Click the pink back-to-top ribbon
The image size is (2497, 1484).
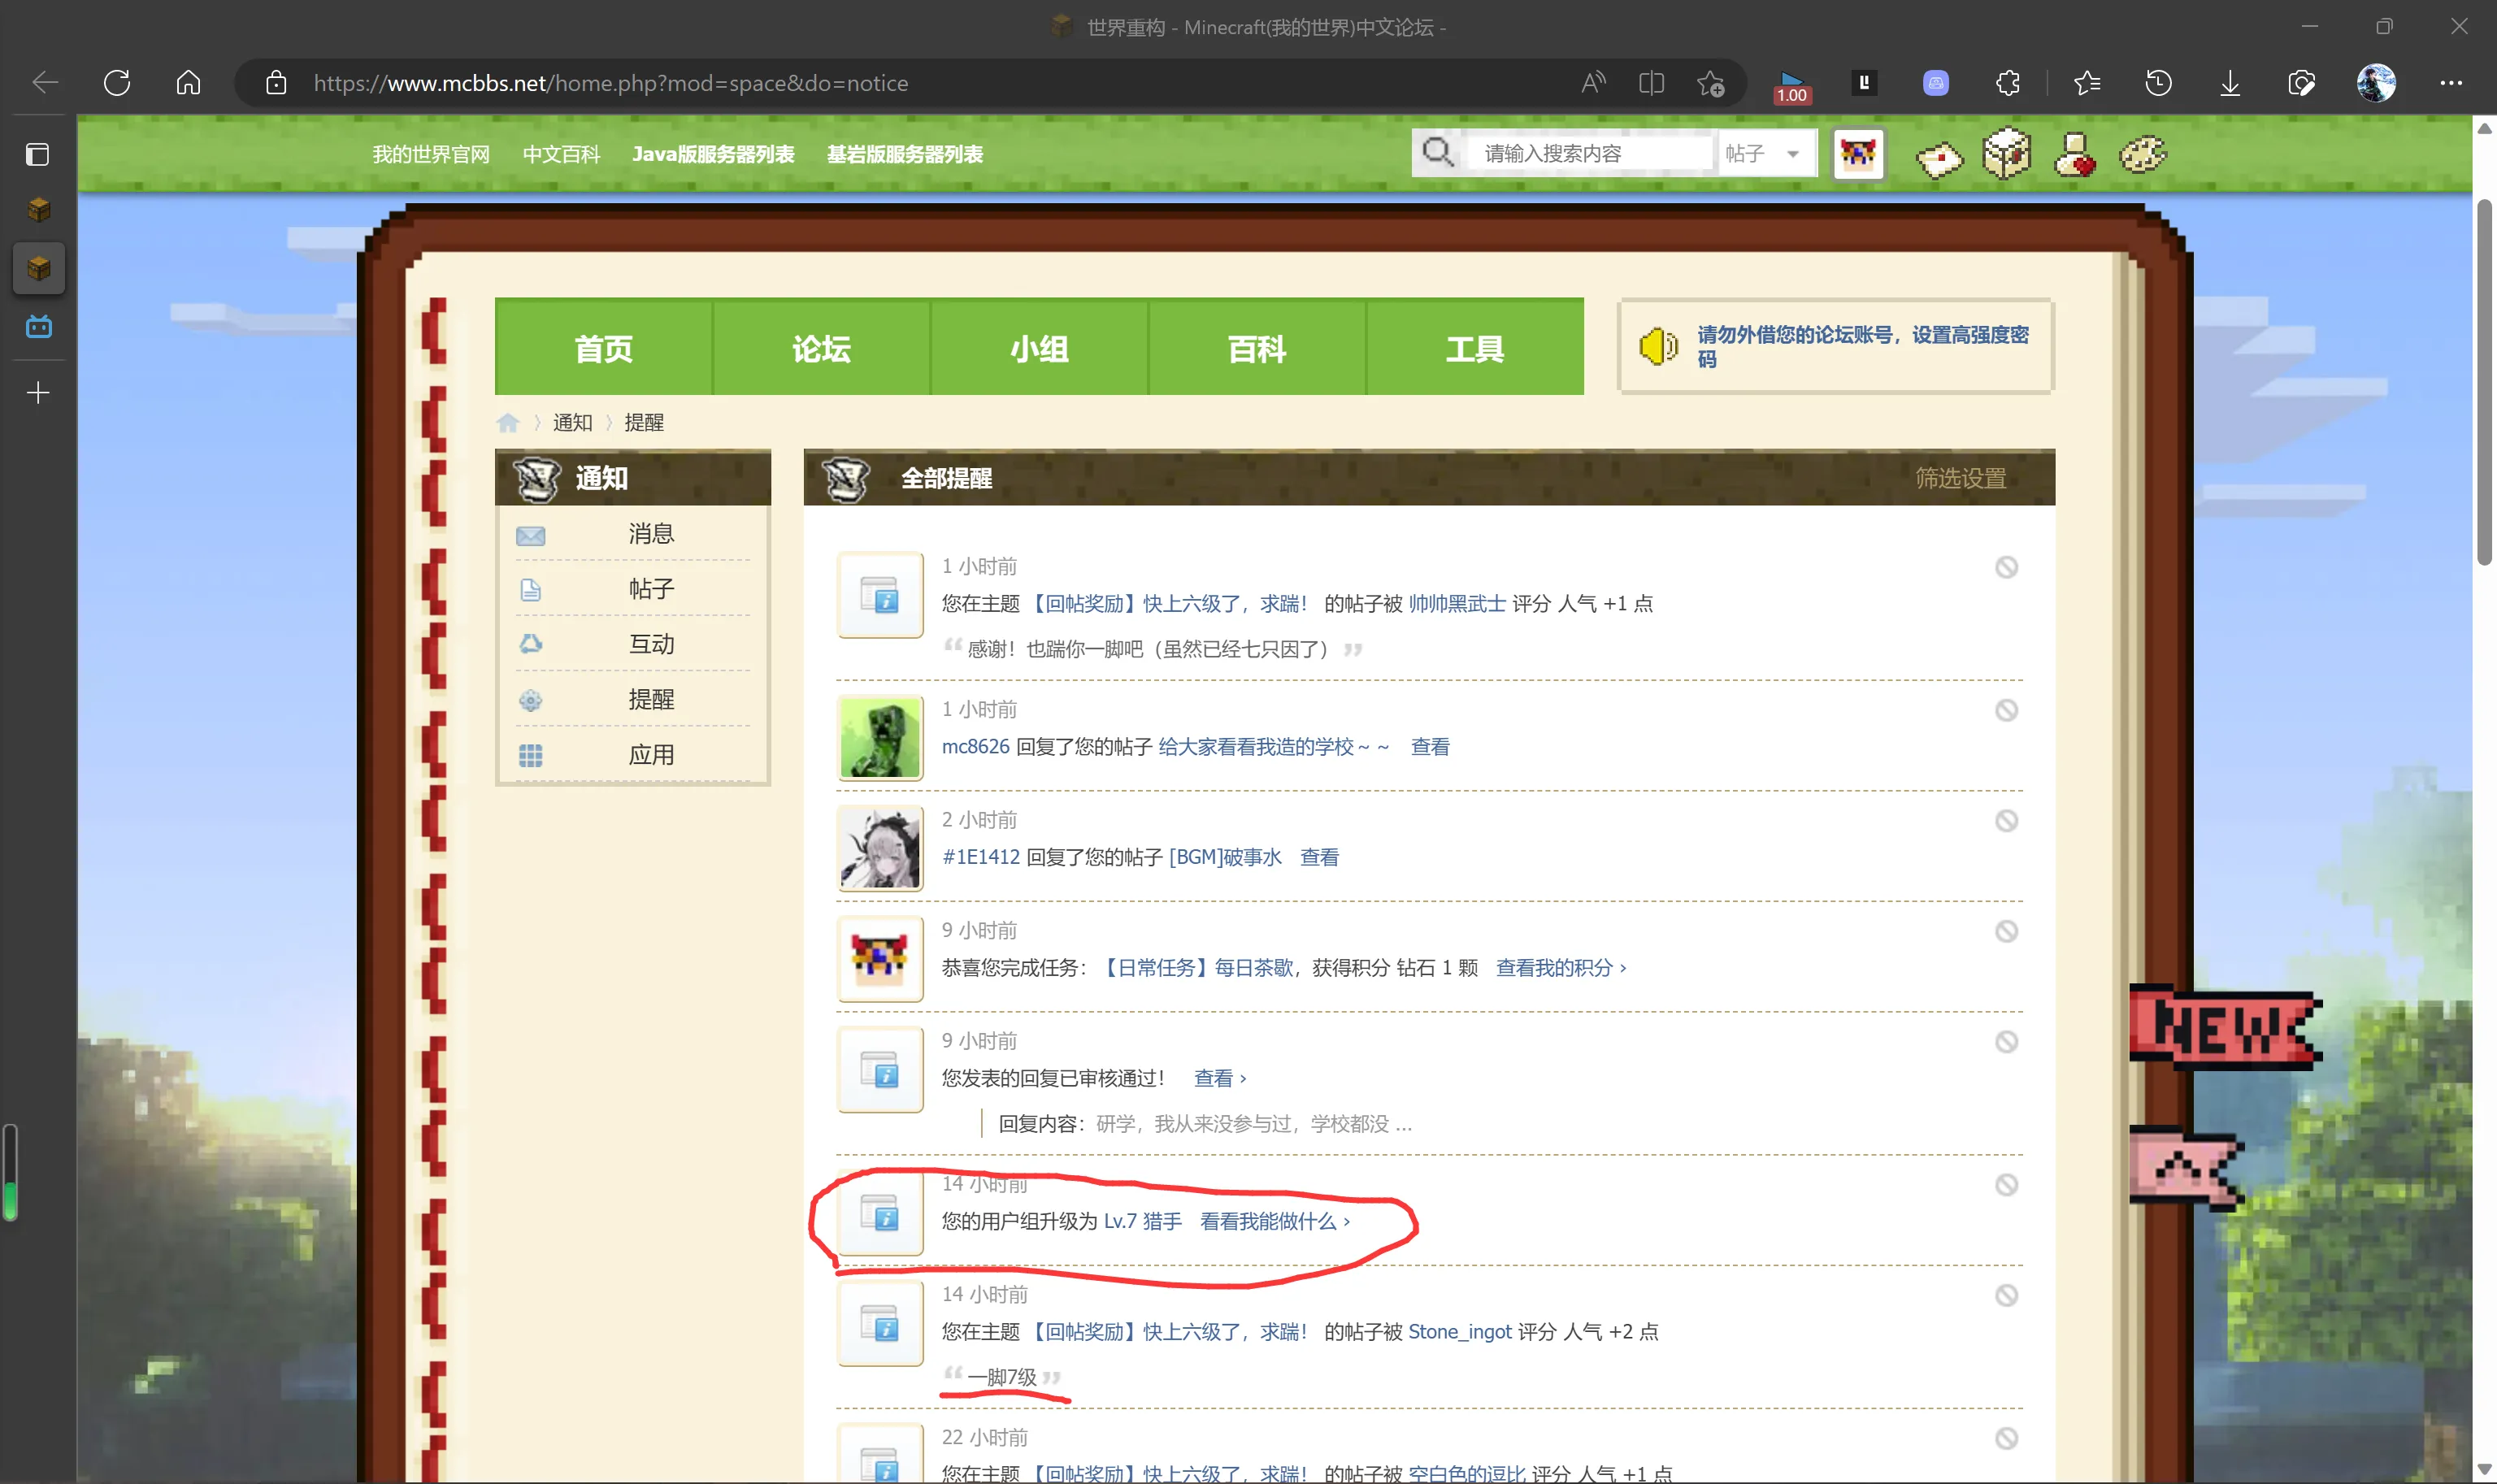(x=2185, y=1167)
